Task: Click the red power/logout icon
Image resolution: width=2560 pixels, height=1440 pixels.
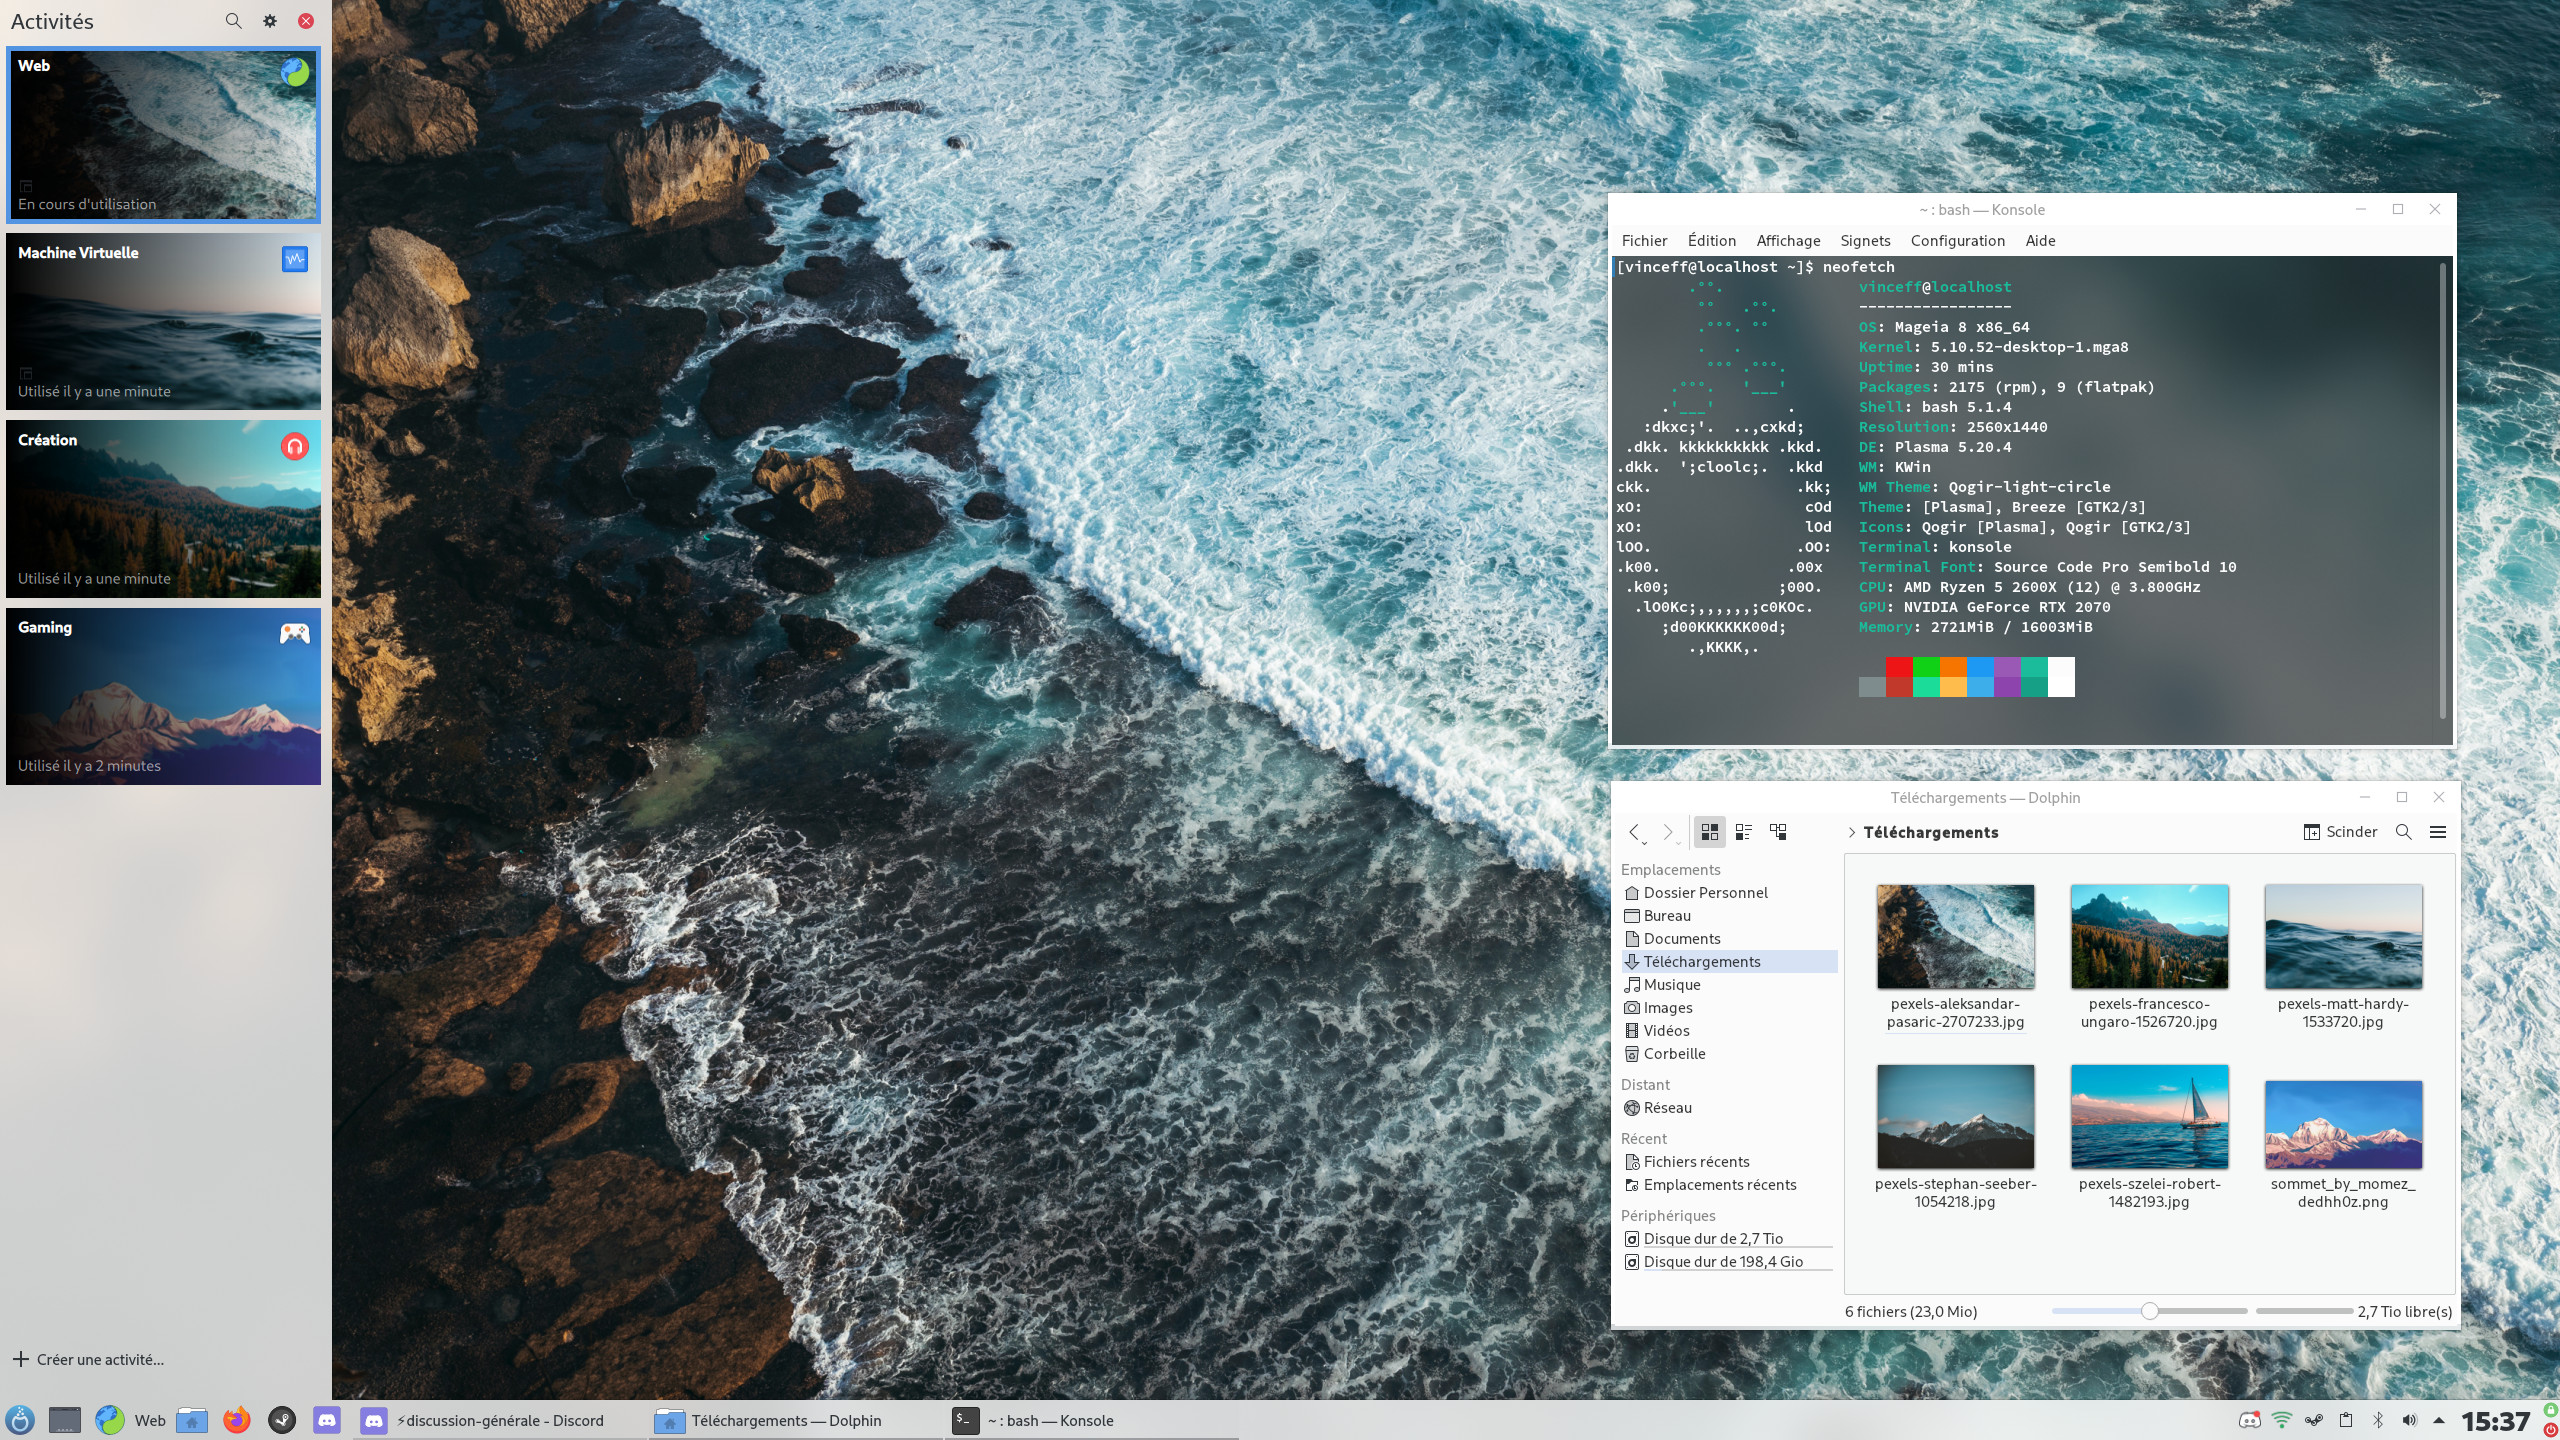Action: 2550,1430
